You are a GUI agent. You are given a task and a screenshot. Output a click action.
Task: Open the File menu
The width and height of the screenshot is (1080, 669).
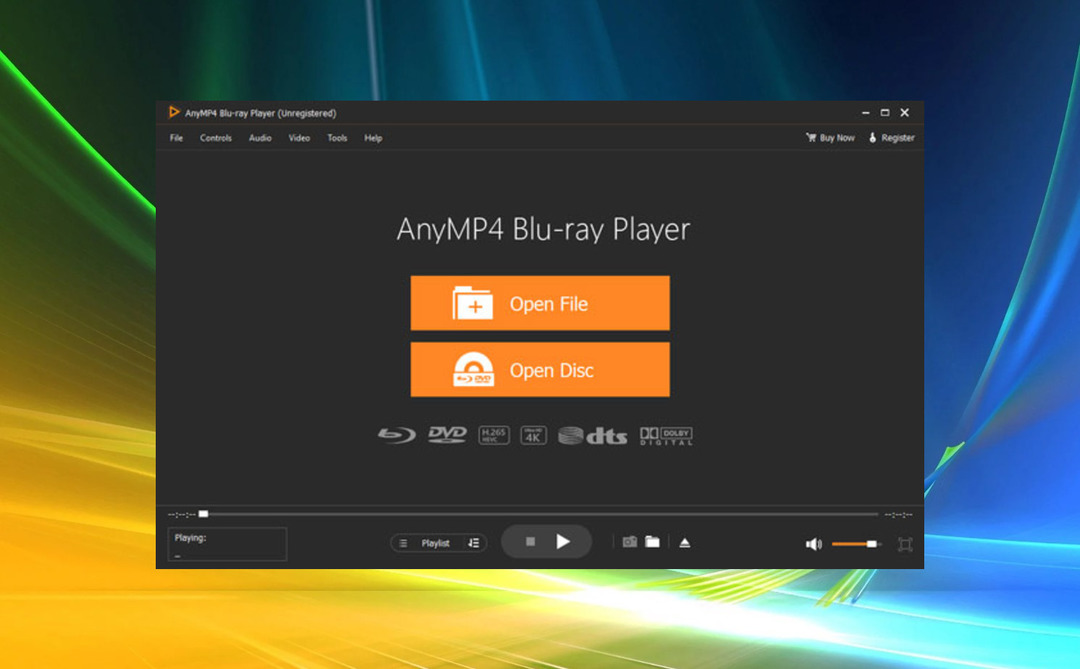[x=176, y=138]
